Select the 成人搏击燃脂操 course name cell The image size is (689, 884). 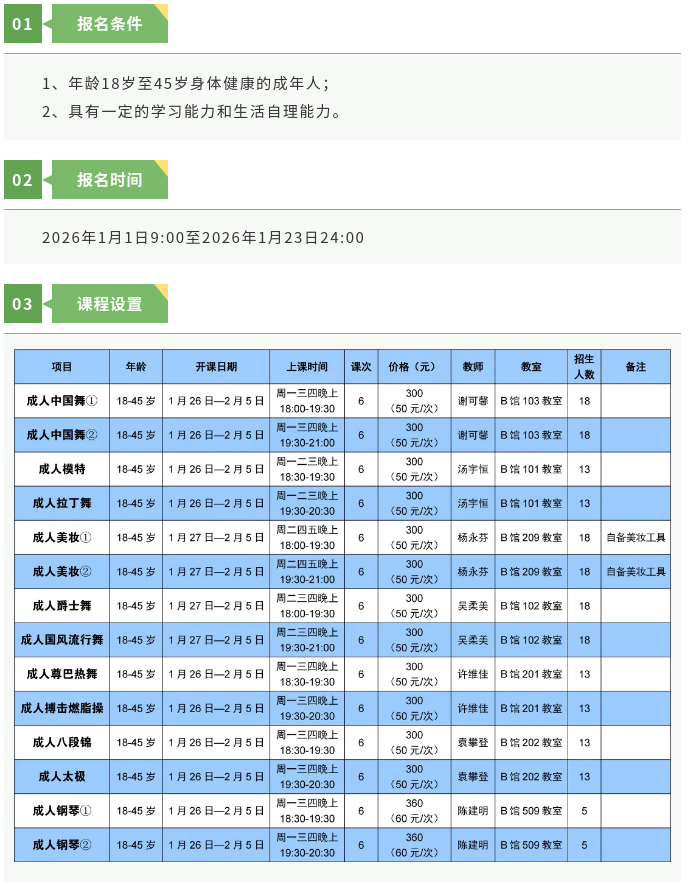click(x=62, y=708)
